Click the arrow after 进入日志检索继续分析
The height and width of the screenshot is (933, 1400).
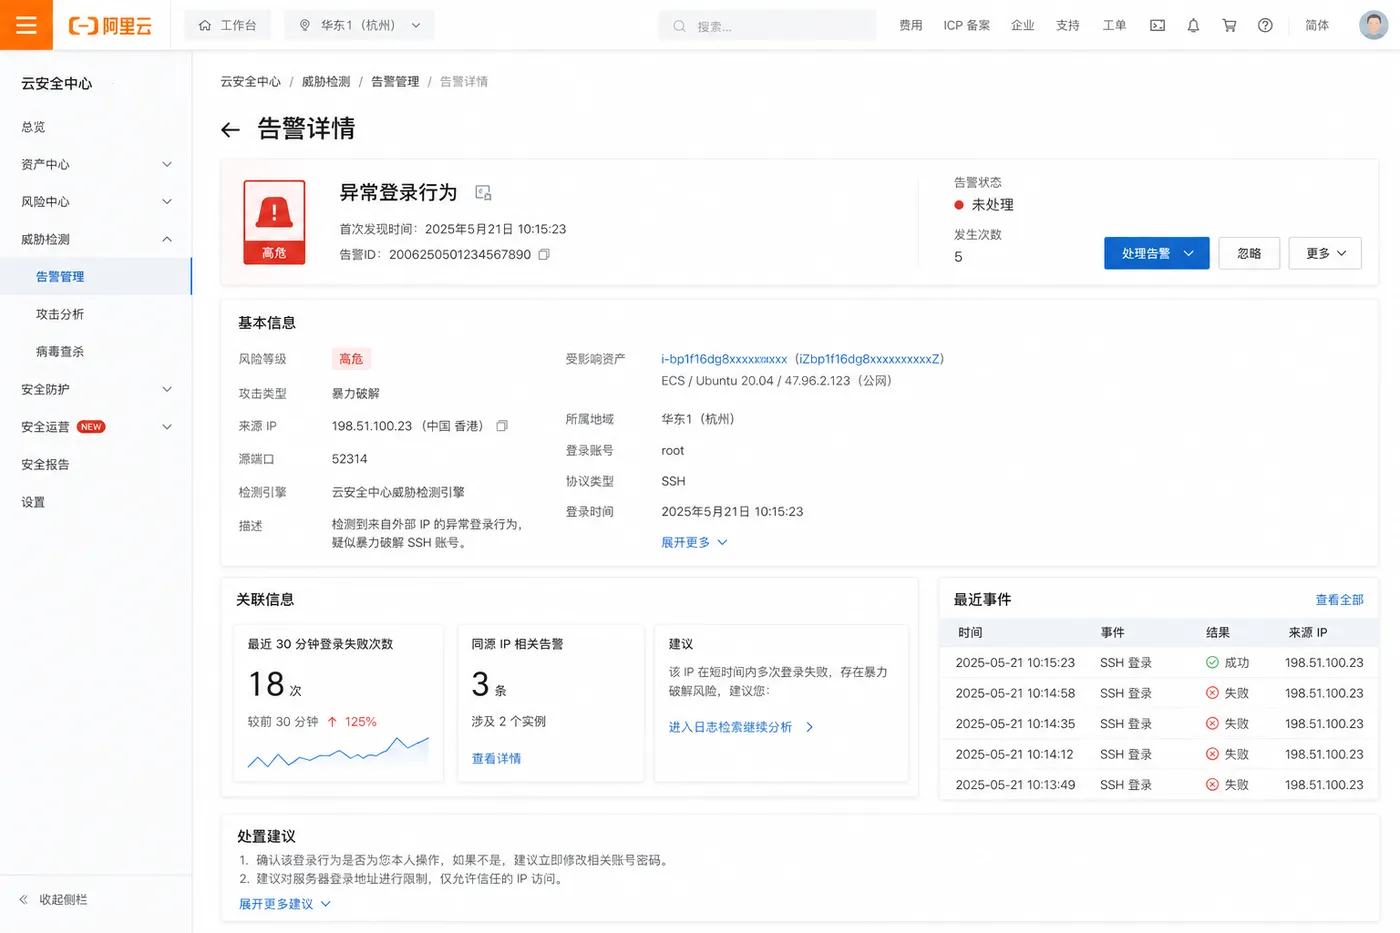point(809,728)
